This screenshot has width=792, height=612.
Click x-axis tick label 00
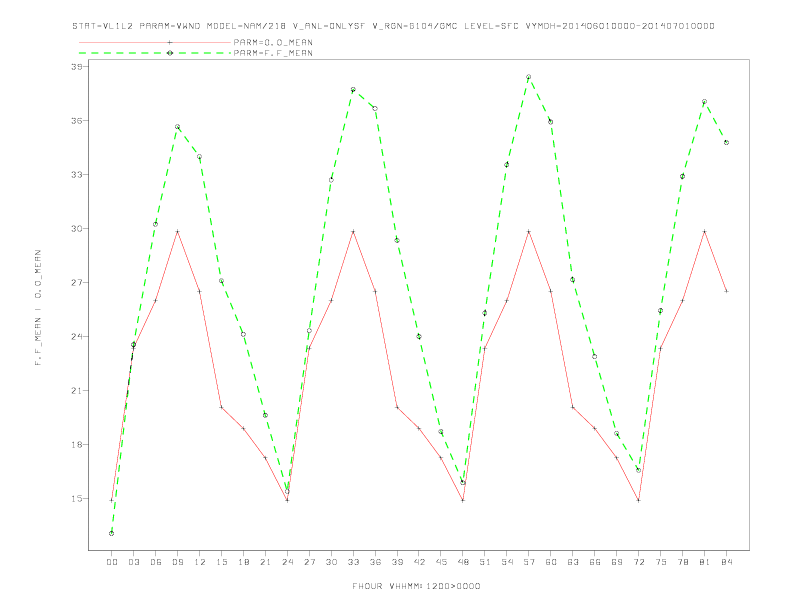(112, 562)
